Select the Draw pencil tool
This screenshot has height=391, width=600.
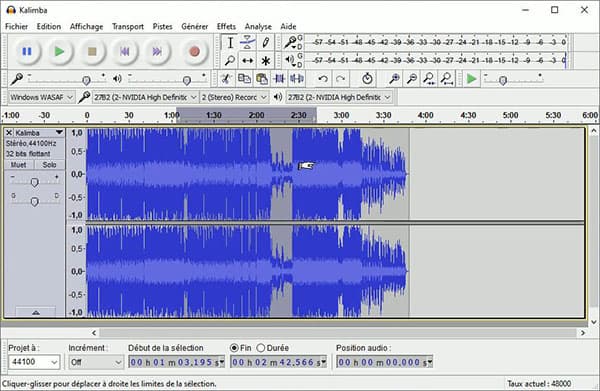[265, 42]
